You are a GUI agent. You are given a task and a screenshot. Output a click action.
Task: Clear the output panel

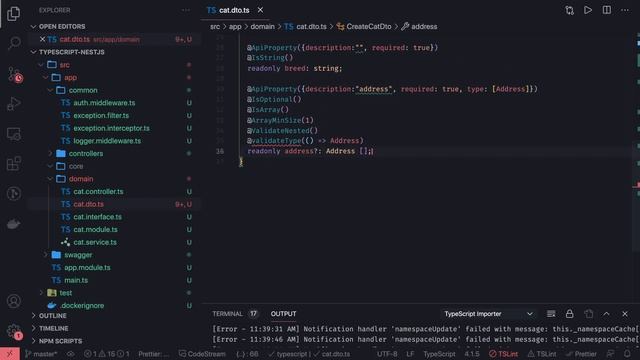pos(551,313)
